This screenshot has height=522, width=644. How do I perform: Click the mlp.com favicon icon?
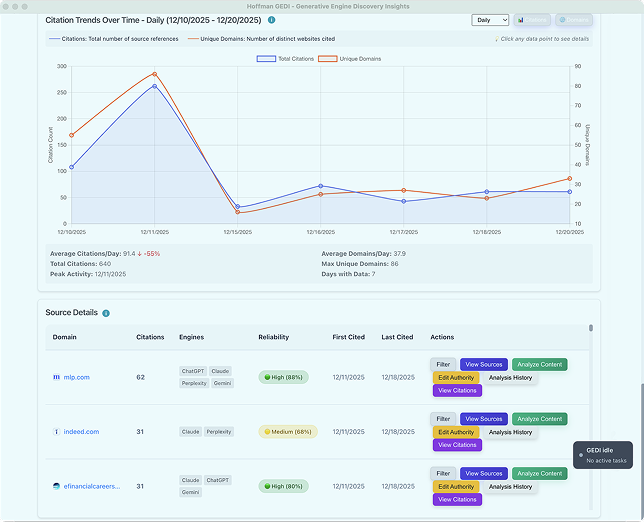click(57, 377)
